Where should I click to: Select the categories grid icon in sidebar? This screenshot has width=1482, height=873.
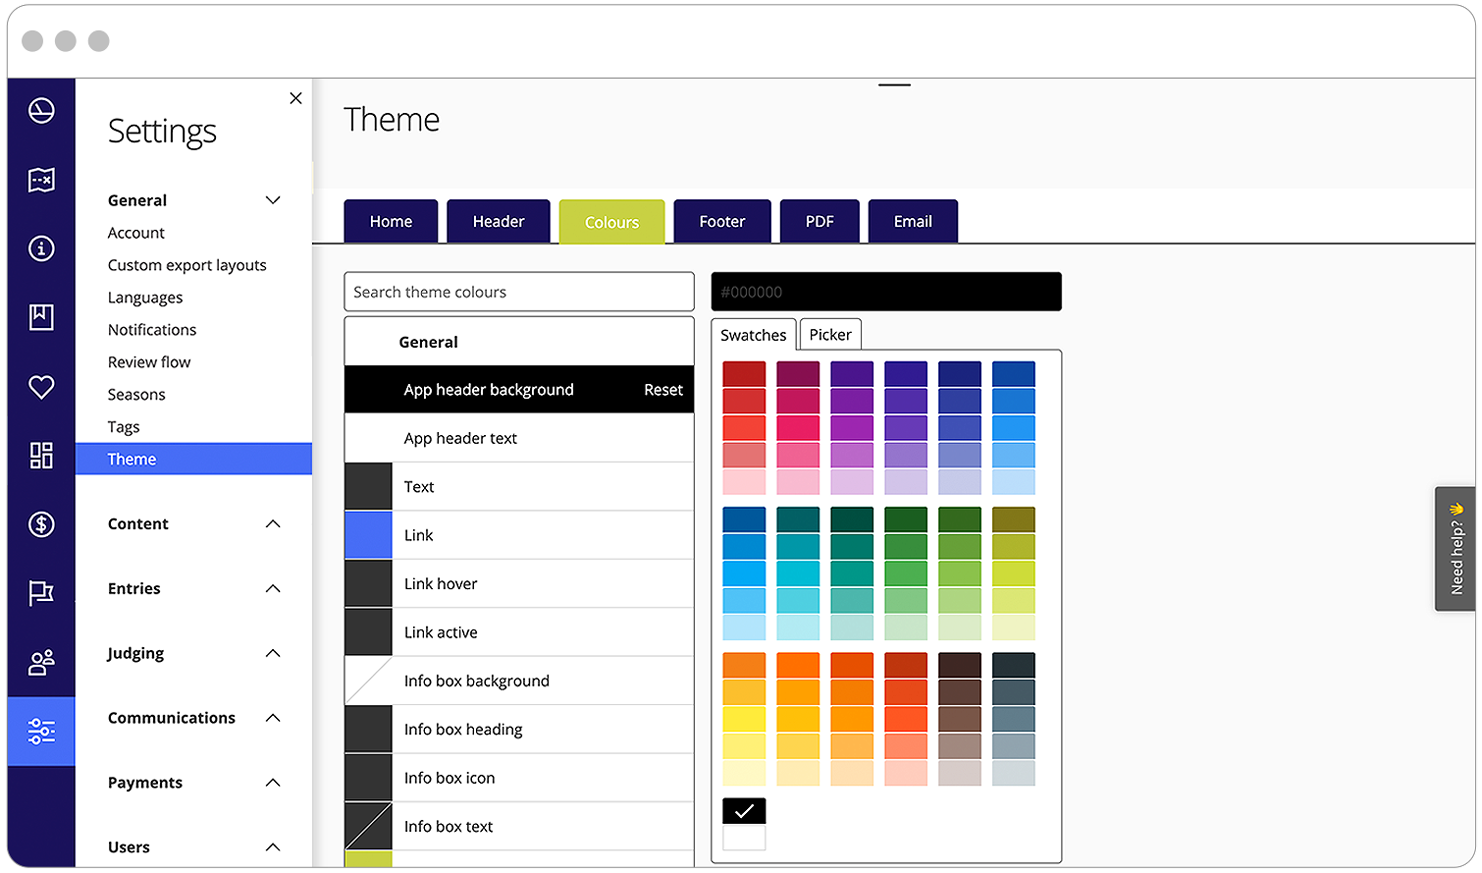coord(40,455)
